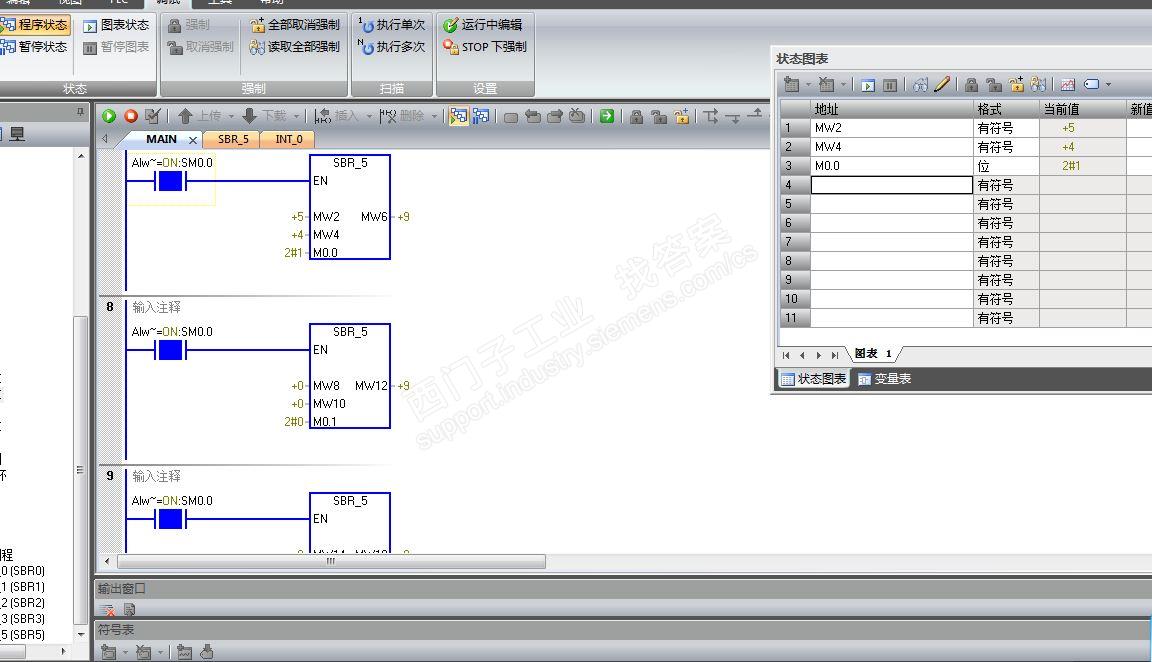This screenshot has height=662, width=1152.
Task: Toggle 图表状态 in the ribbon
Action: pyautogui.click(x=116, y=25)
